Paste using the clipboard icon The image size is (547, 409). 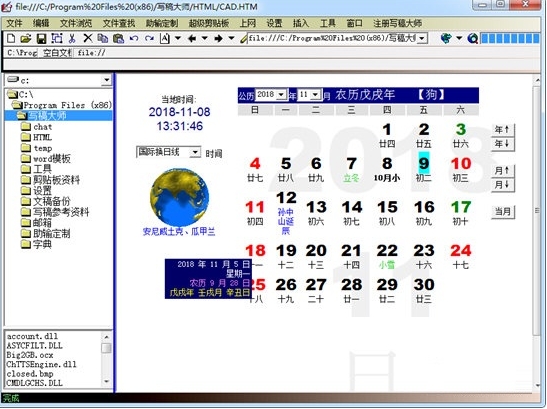tap(119, 38)
